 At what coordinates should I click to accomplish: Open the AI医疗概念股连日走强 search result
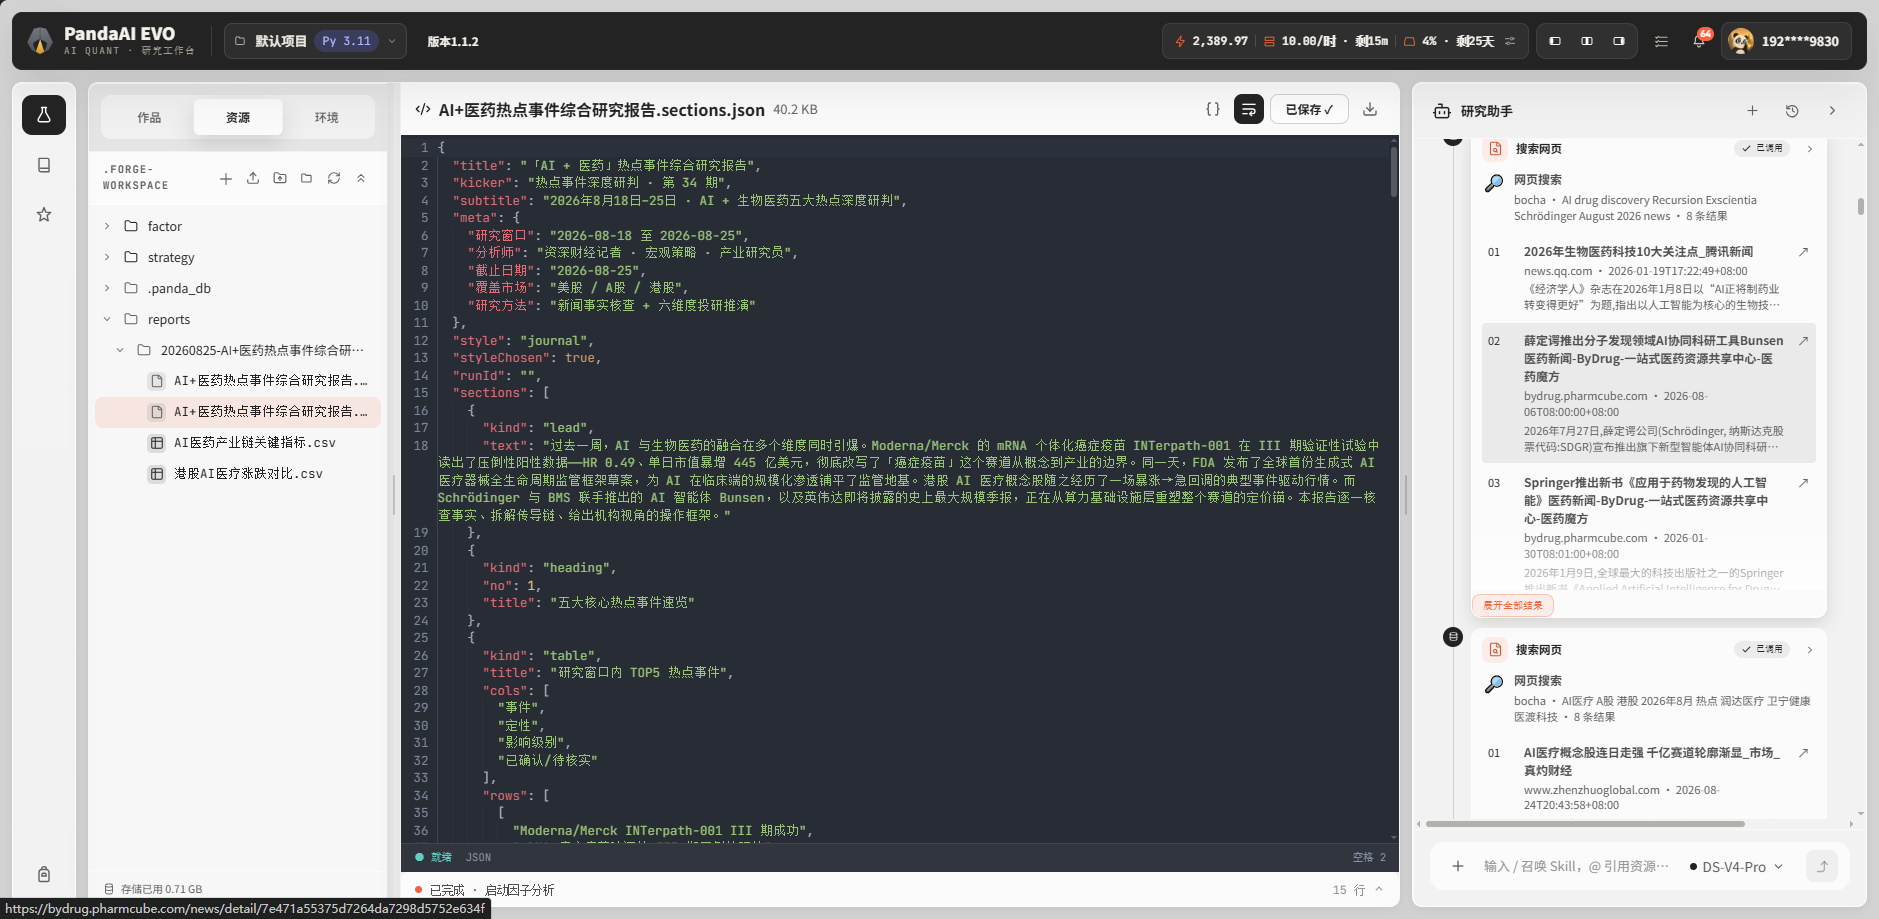click(x=1651, y=761)
